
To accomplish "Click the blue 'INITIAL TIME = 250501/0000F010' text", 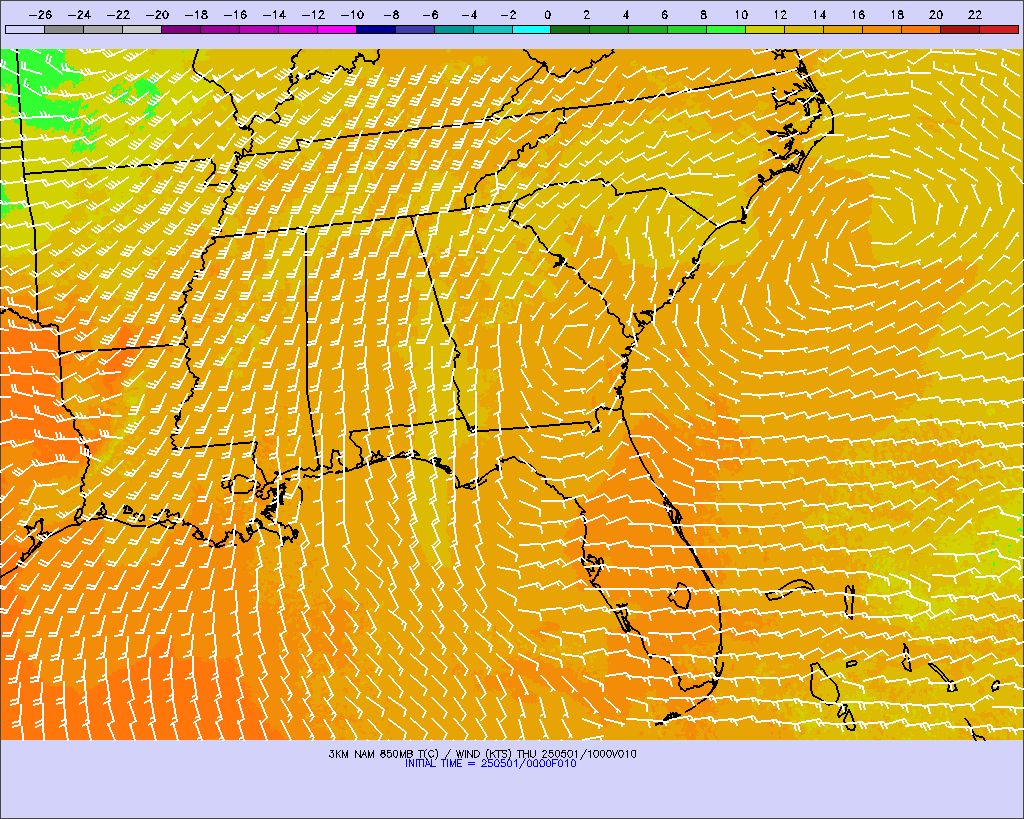I will coord(490,763).
